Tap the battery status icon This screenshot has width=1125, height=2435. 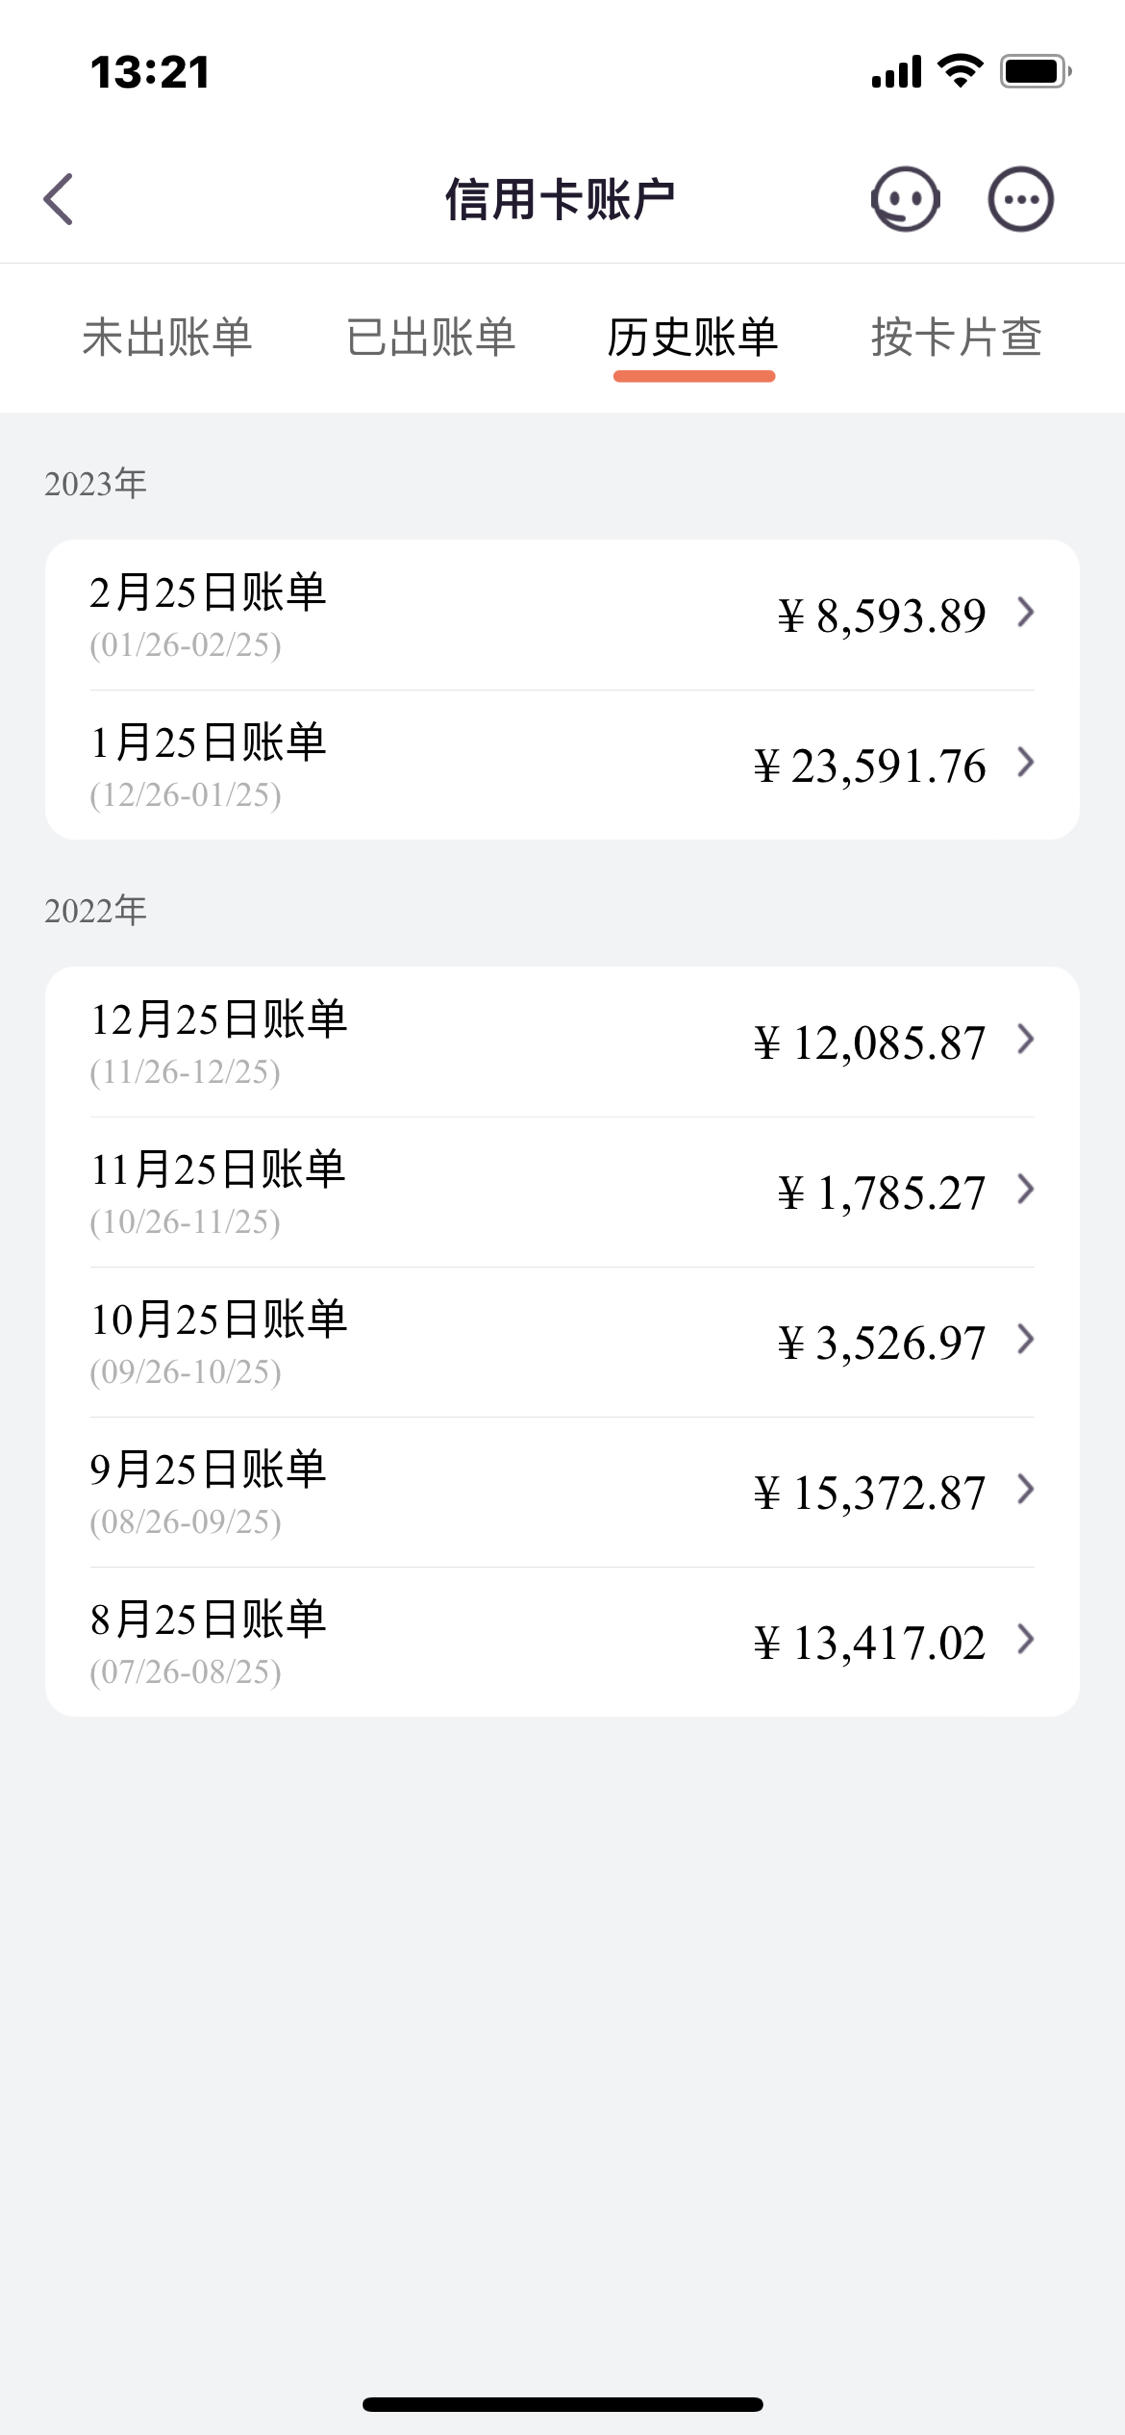1036,72
